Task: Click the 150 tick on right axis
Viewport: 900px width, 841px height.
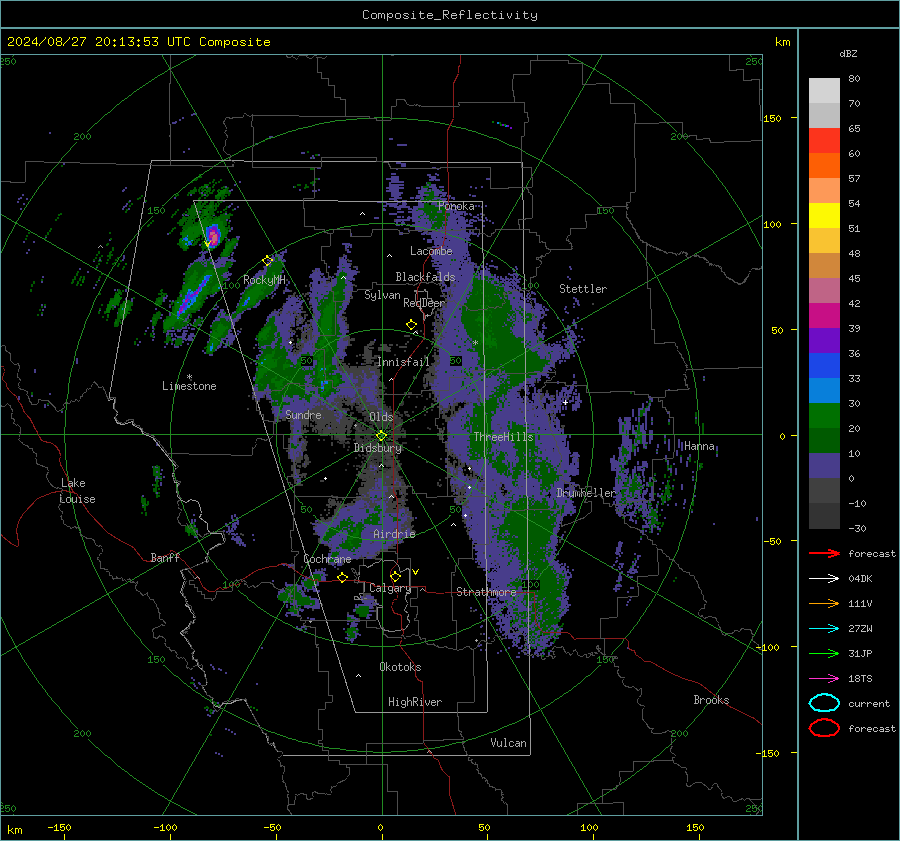Action: click(772, 118)
